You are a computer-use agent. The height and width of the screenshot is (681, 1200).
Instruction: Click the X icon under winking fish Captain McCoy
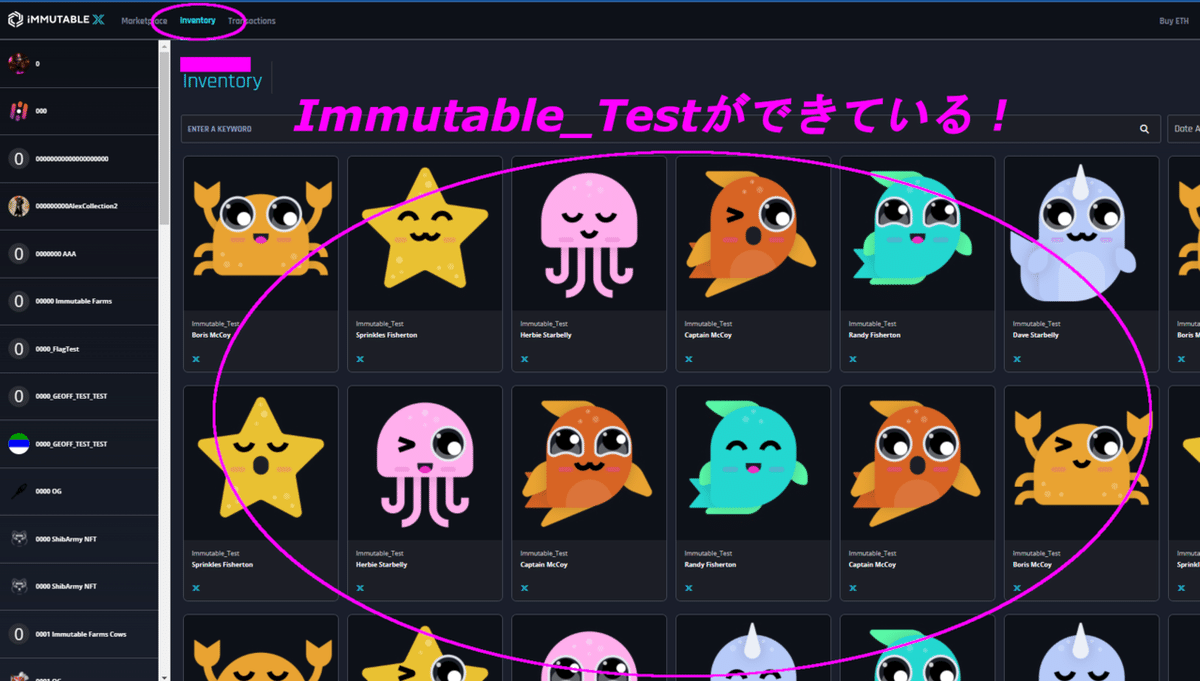pos(688,358)
